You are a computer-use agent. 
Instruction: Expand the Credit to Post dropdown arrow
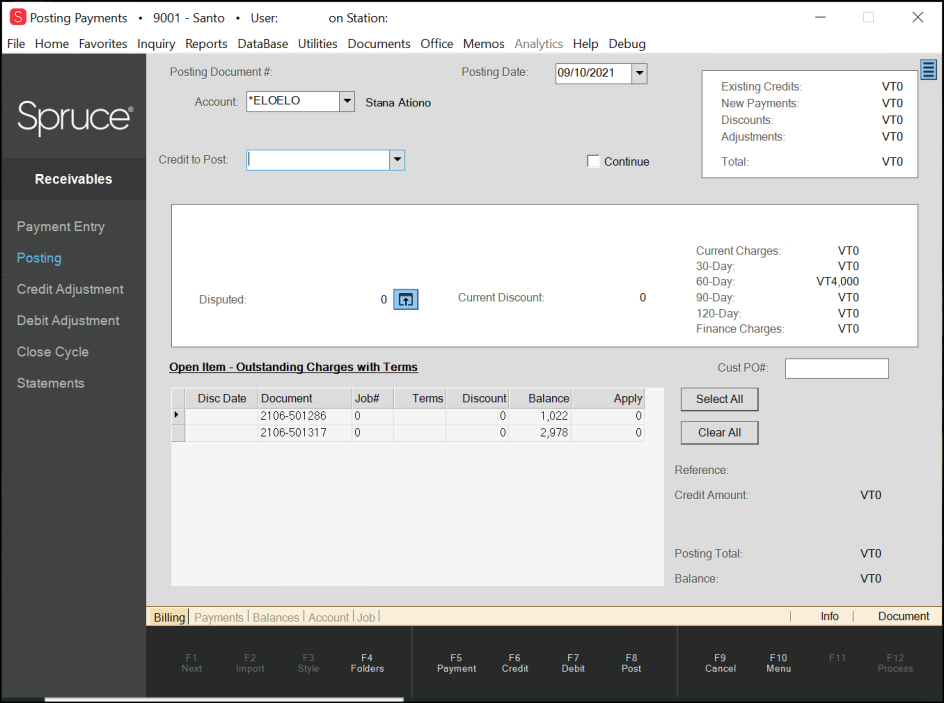(x=397, y=160)
